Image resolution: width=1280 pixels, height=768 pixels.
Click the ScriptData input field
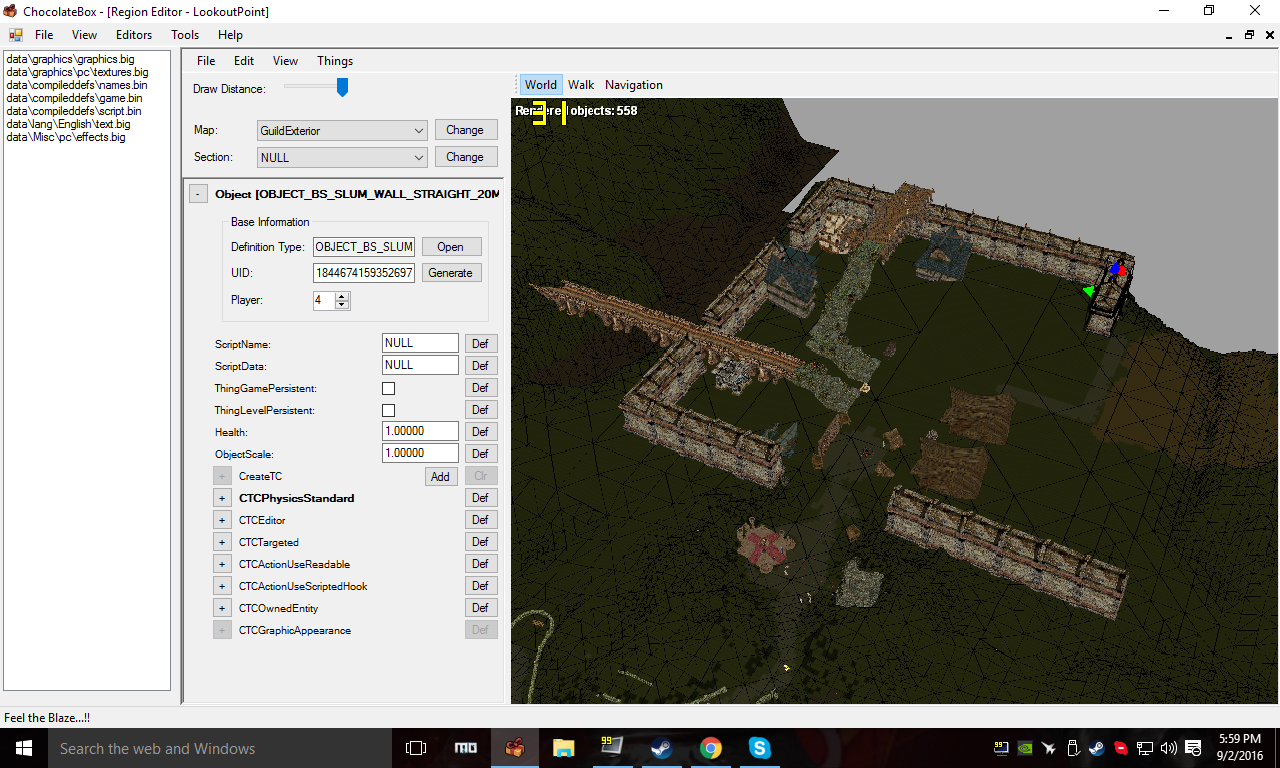[x=420, y=366]
